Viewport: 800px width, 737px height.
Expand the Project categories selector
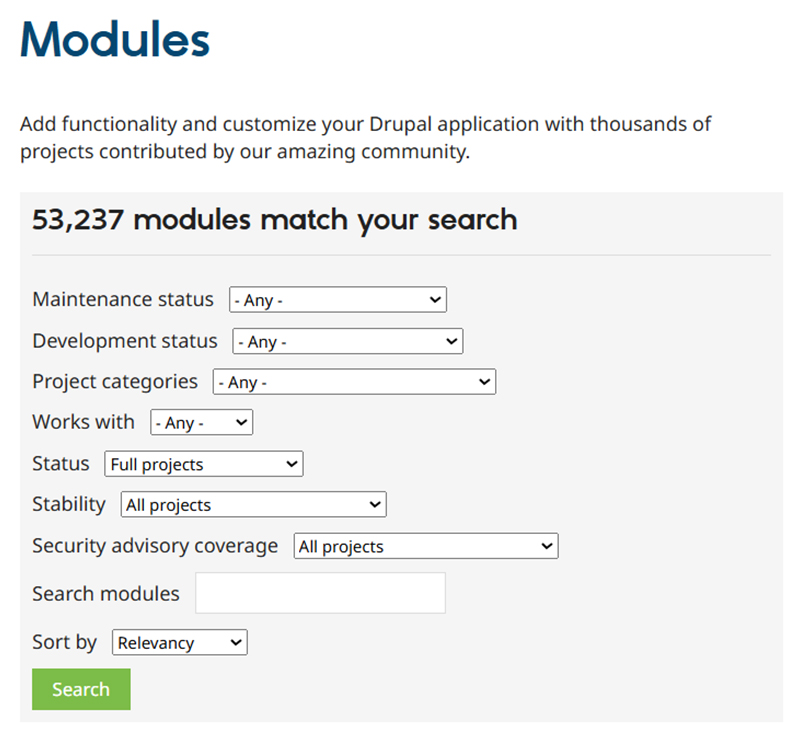pos(353,381)
